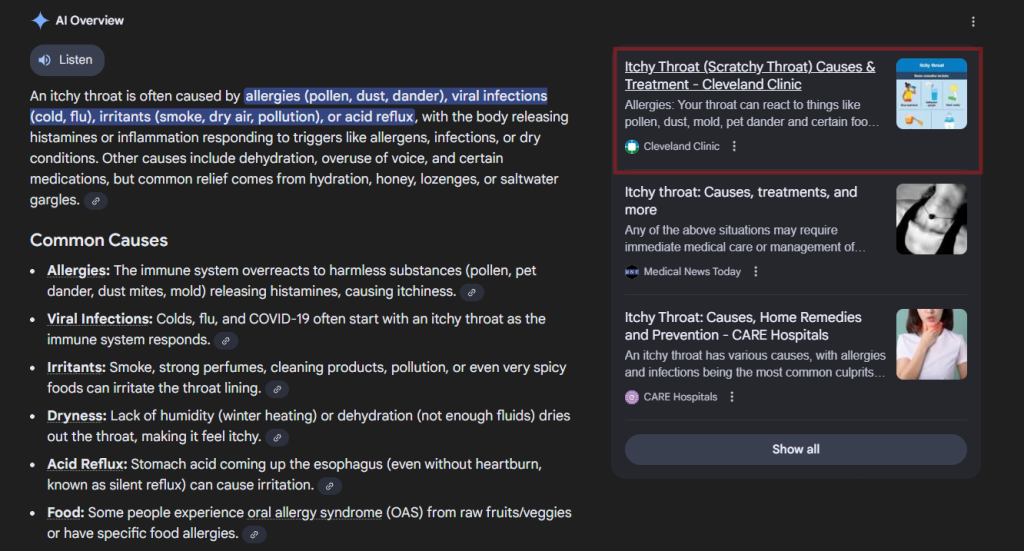Open the link icon after the Acid Reflux bullet
The height and width of the screenshot is (551, 1024).
point(330,486)
